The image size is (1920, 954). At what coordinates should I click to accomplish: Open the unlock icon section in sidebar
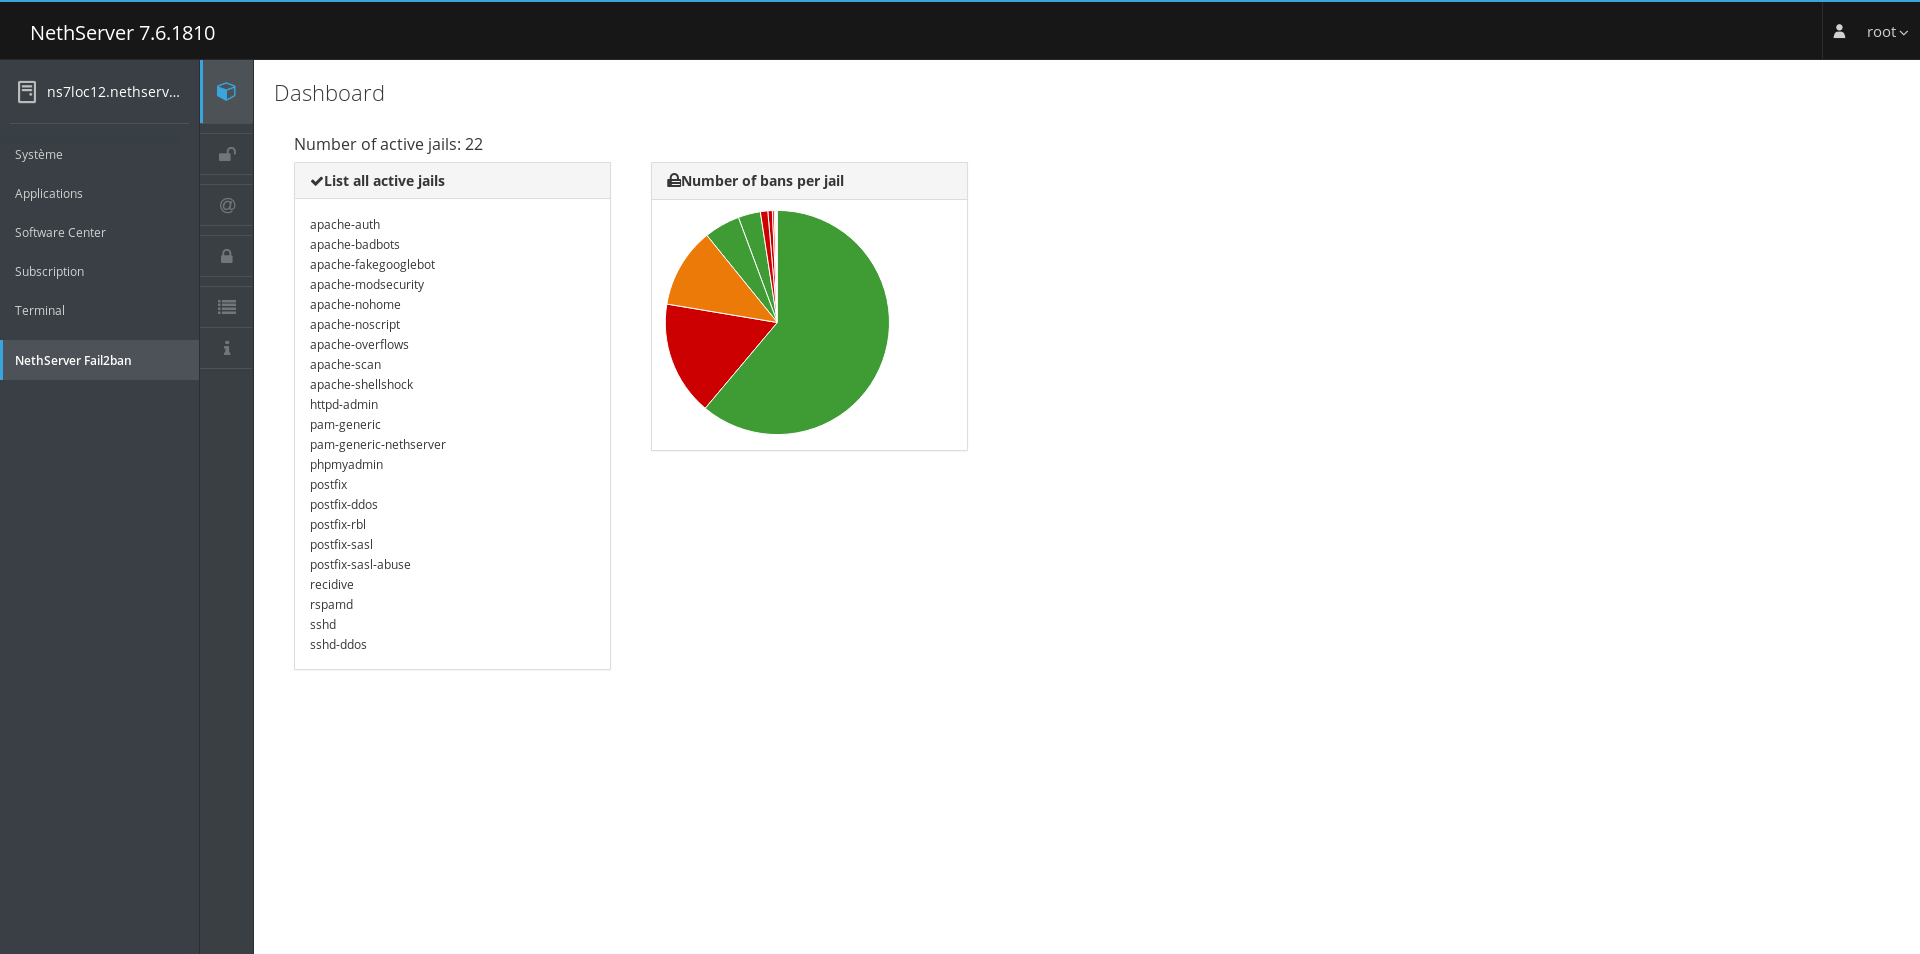[x=227, y=154]
